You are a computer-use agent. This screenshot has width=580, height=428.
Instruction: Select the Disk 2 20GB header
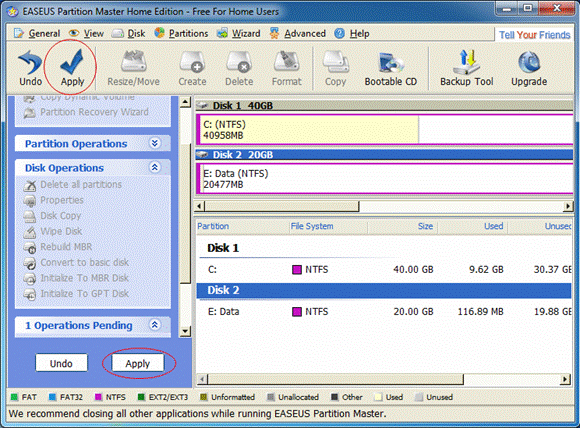click(384, 155)
